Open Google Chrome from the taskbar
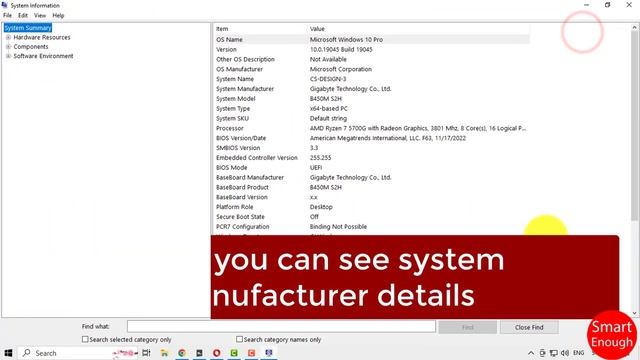 pyautogui.click(x=182, y=353)
